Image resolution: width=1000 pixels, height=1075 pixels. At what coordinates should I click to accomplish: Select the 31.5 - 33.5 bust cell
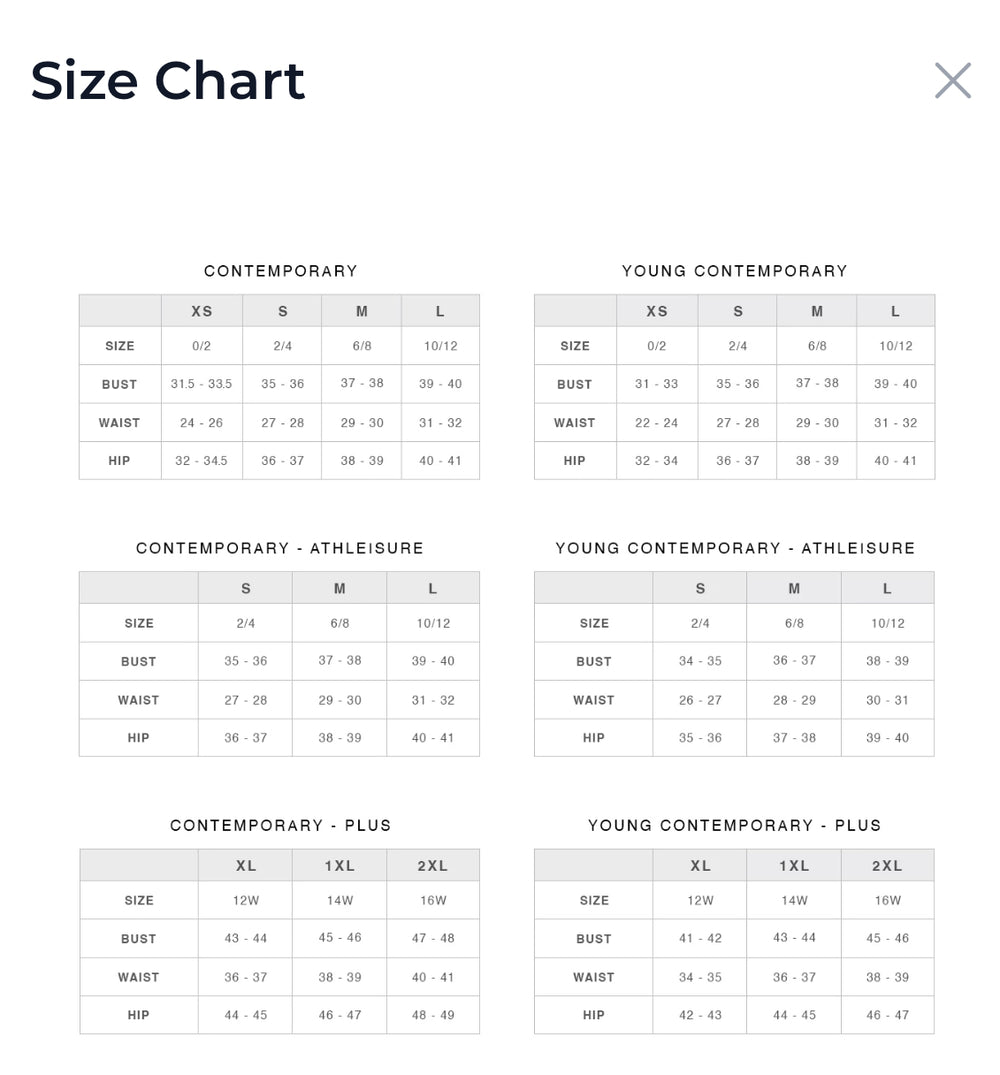pos(202,384)
